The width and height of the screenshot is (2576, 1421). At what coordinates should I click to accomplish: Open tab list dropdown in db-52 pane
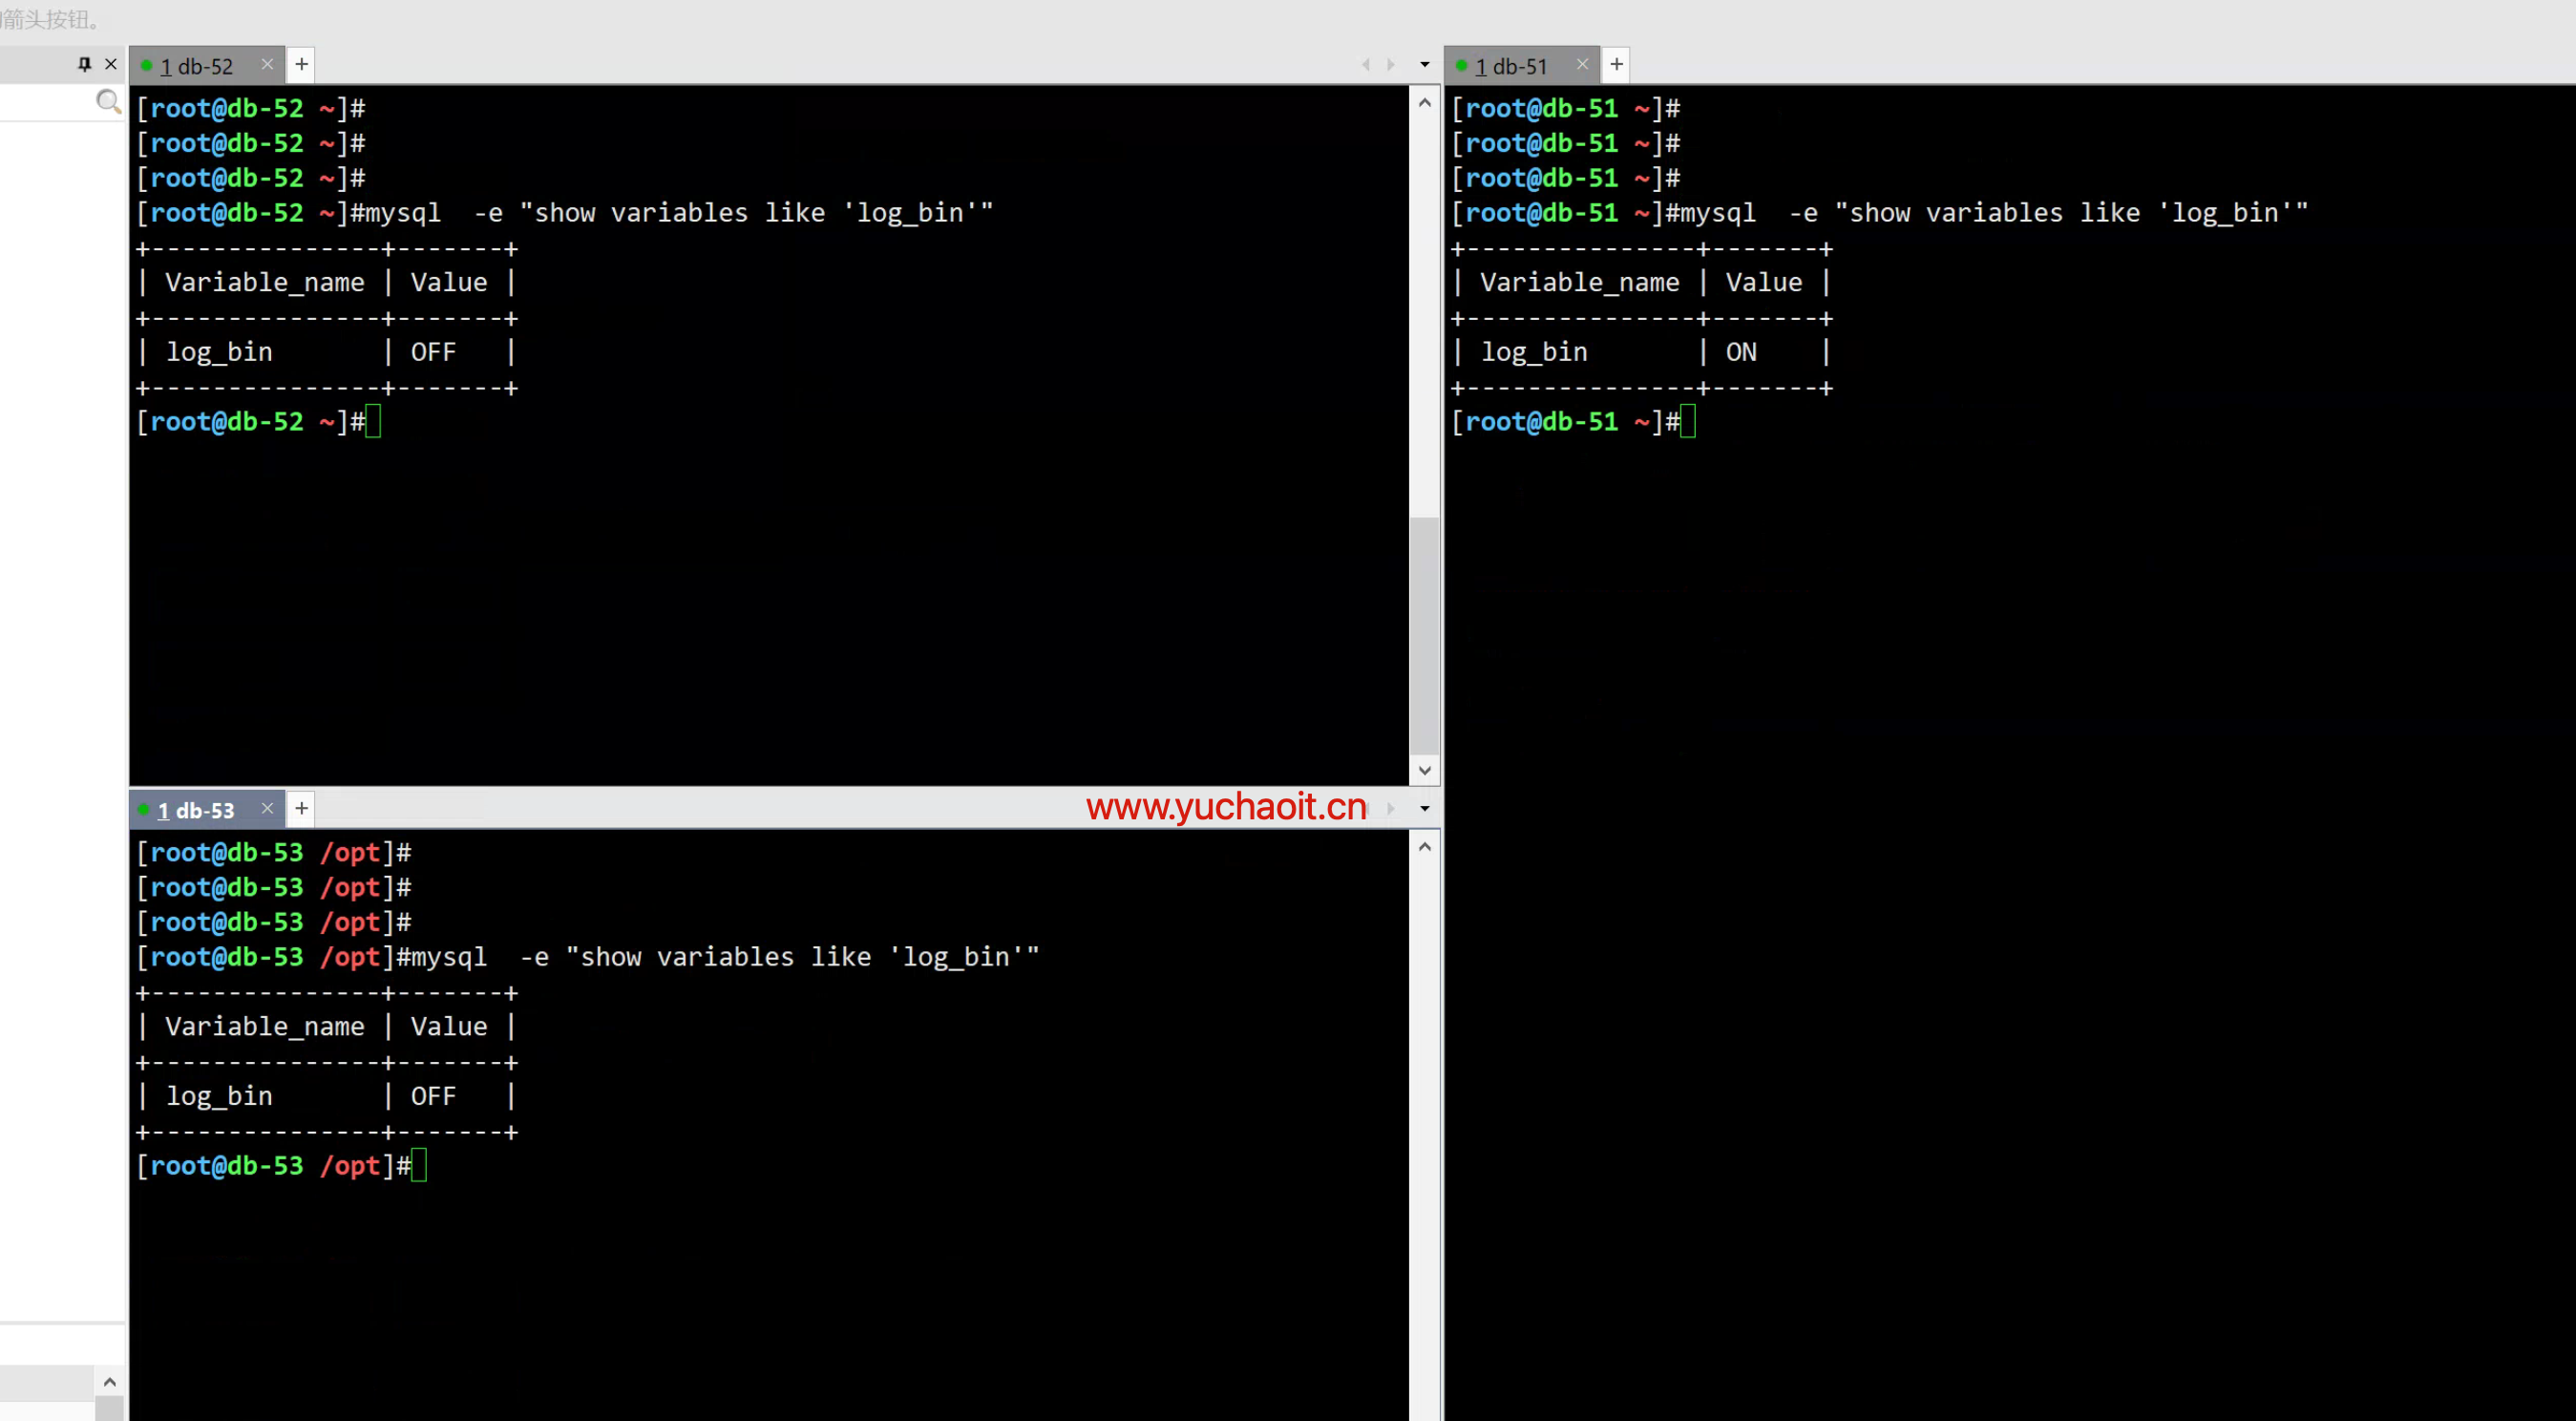click(1425, 65)
